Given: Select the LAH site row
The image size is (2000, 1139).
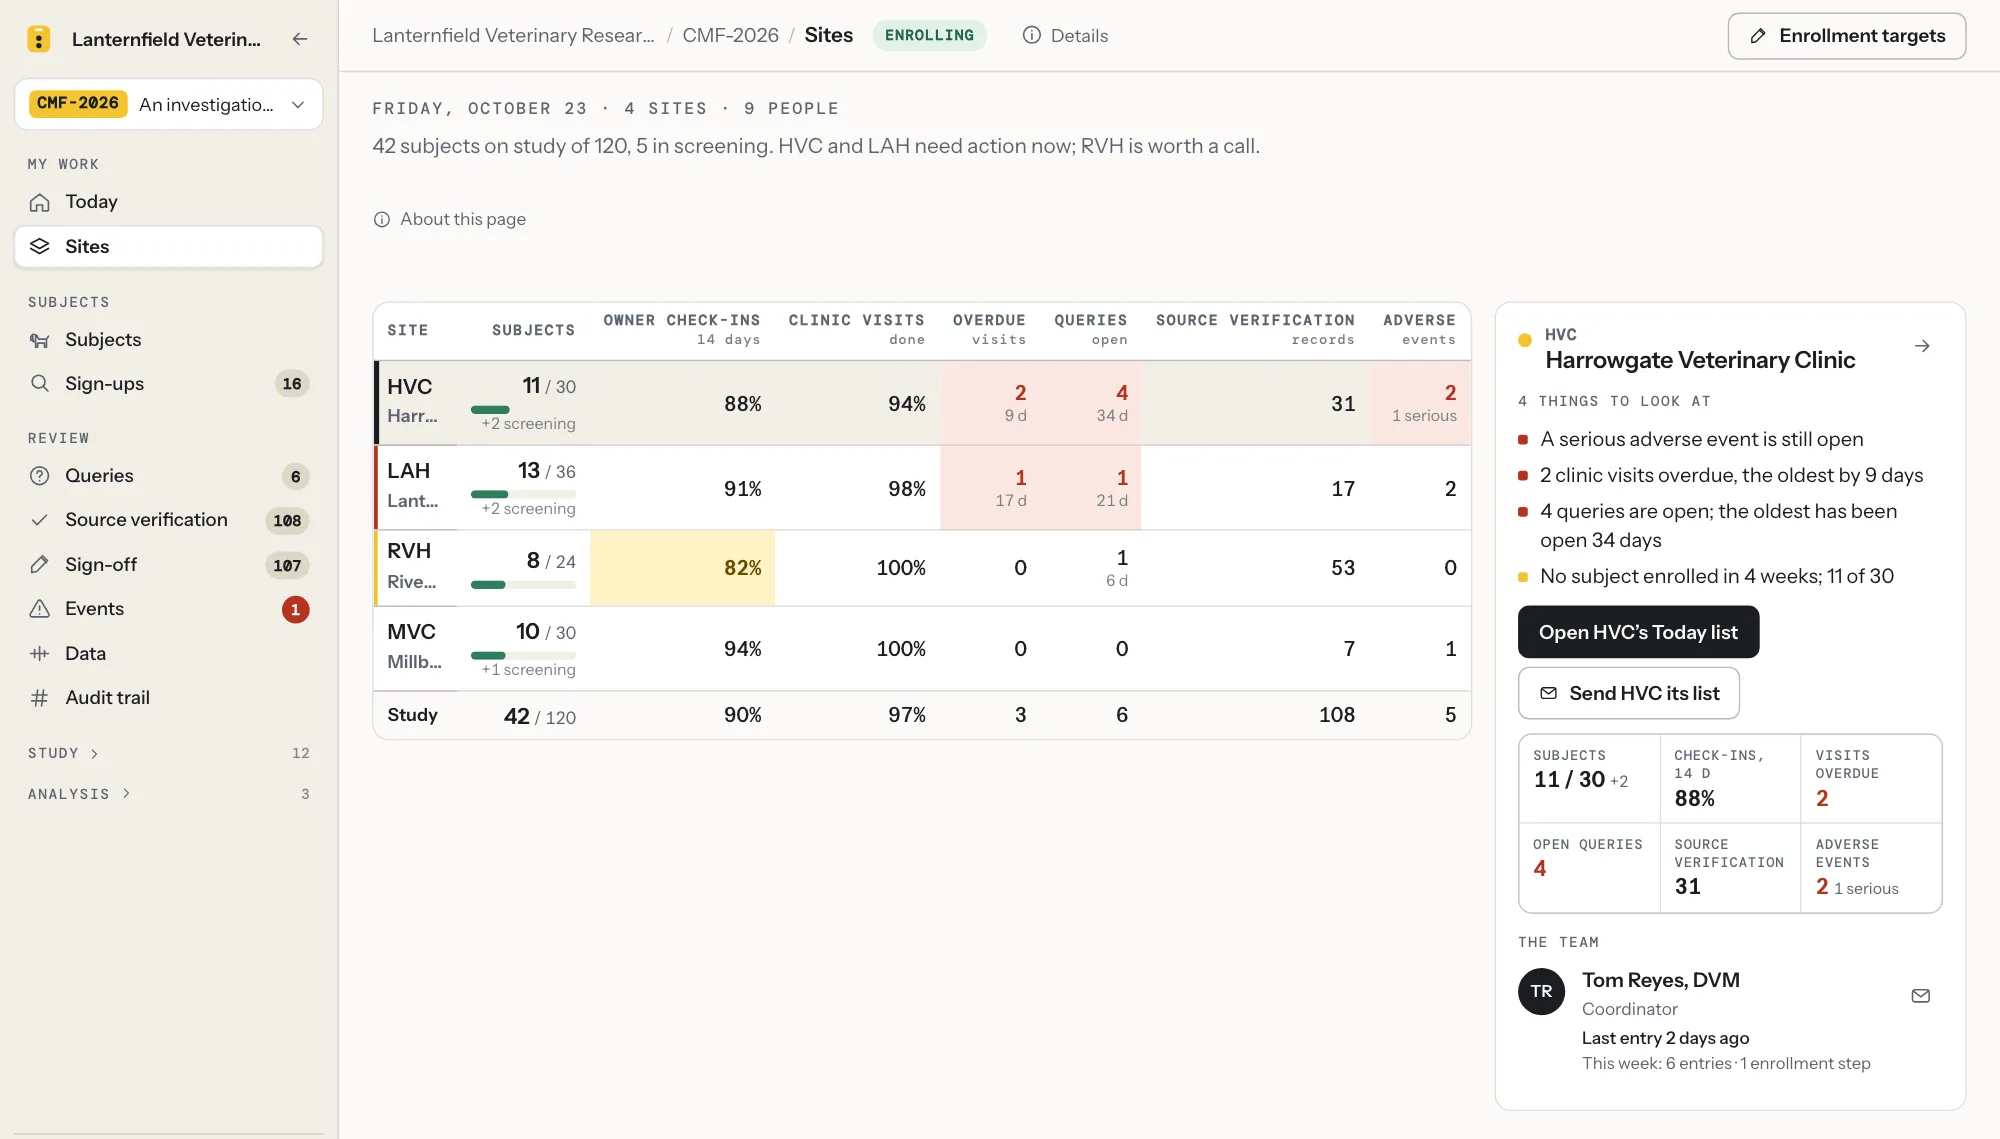Looking at the screenshot, I should pos(922,488).
